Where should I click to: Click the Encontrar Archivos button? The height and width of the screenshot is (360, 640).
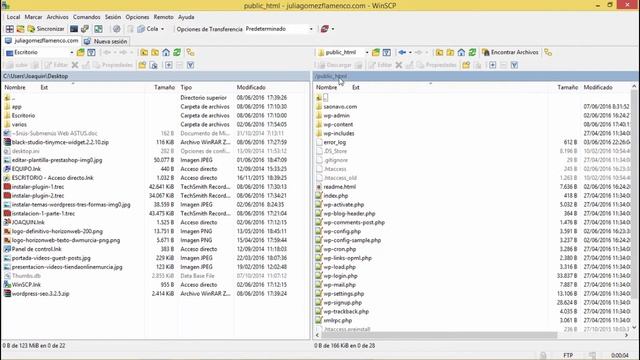pyautogui.click(x=510, y=52)
